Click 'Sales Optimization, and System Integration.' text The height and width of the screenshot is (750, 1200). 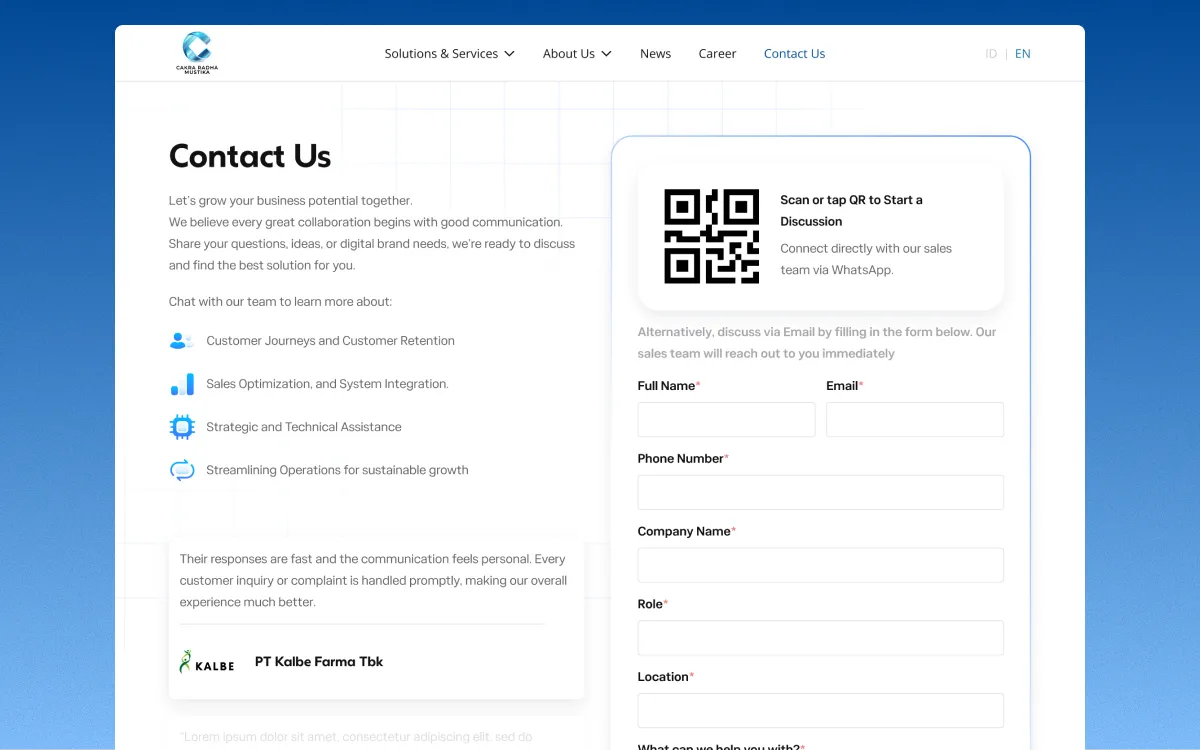coord(327,384)
